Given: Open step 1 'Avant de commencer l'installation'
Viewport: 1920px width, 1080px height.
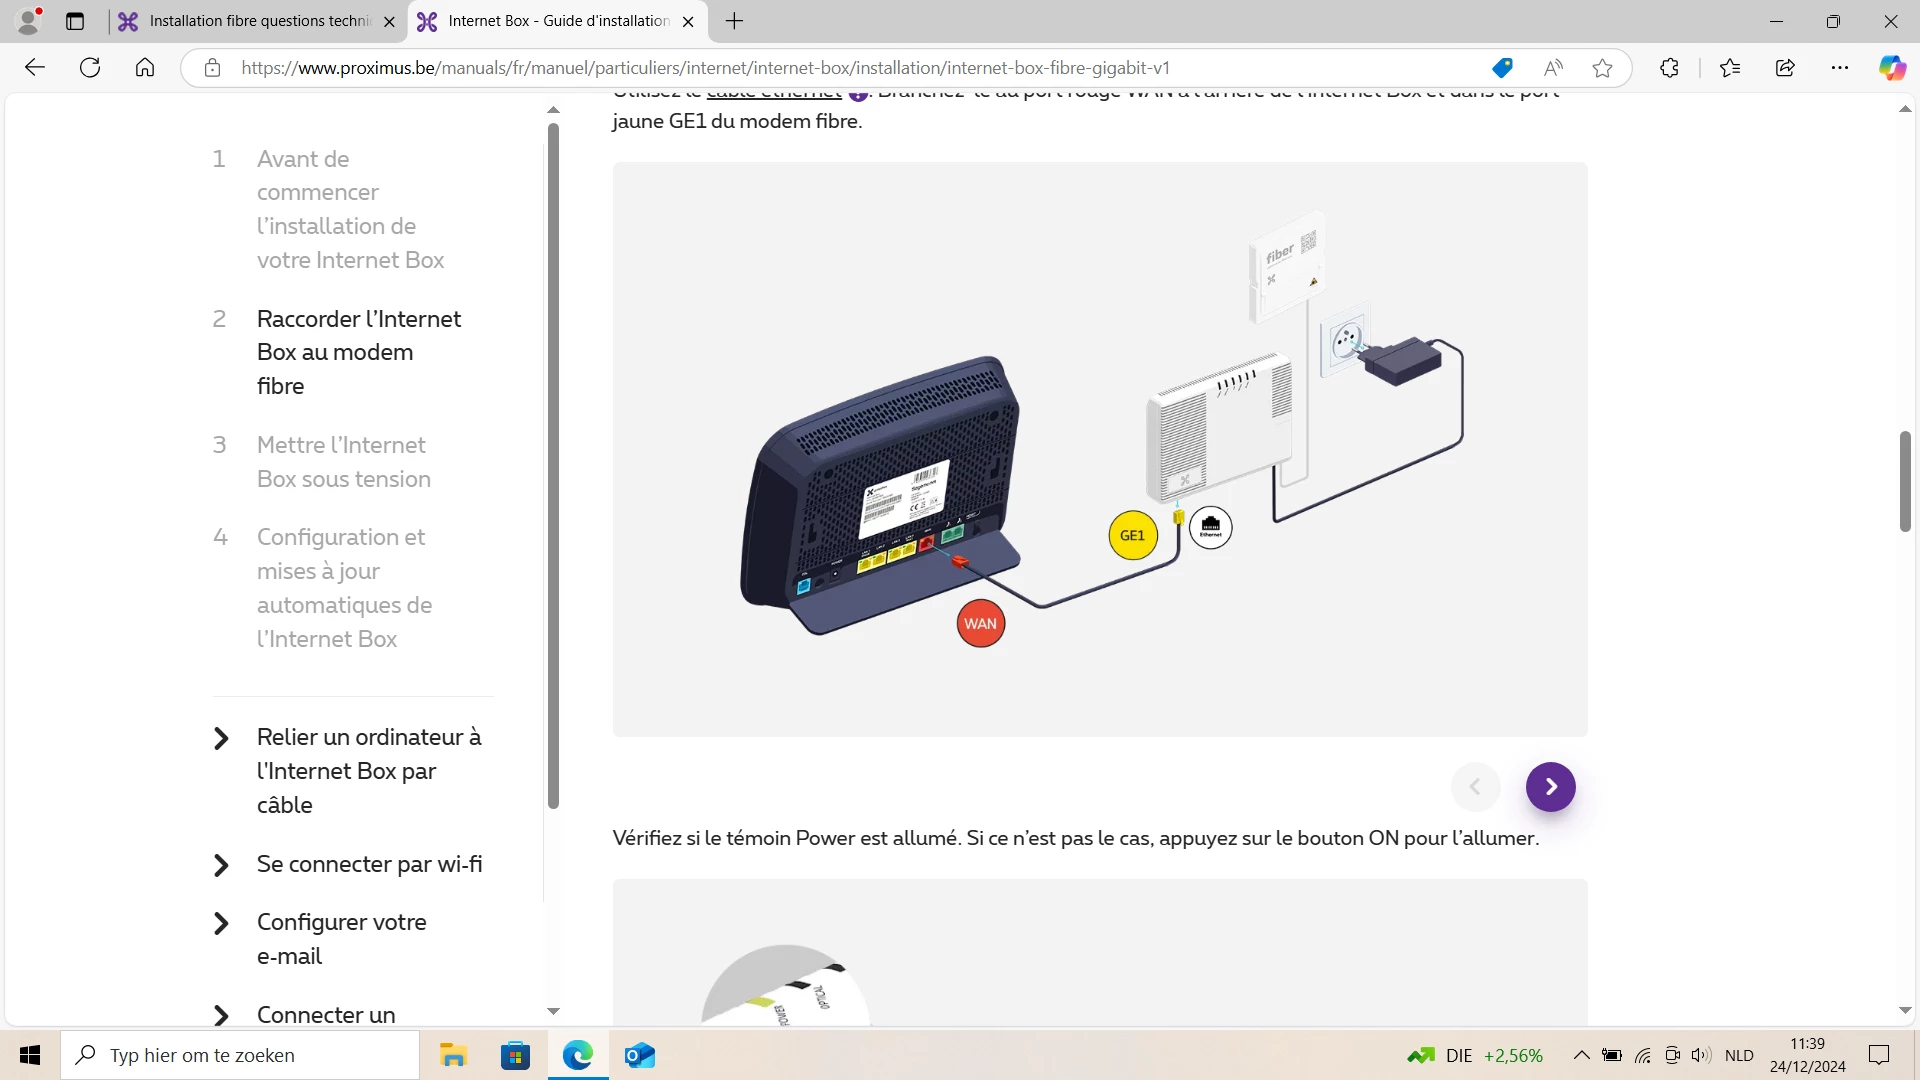Looking at the screenshot, I should [x=349, y=209].
